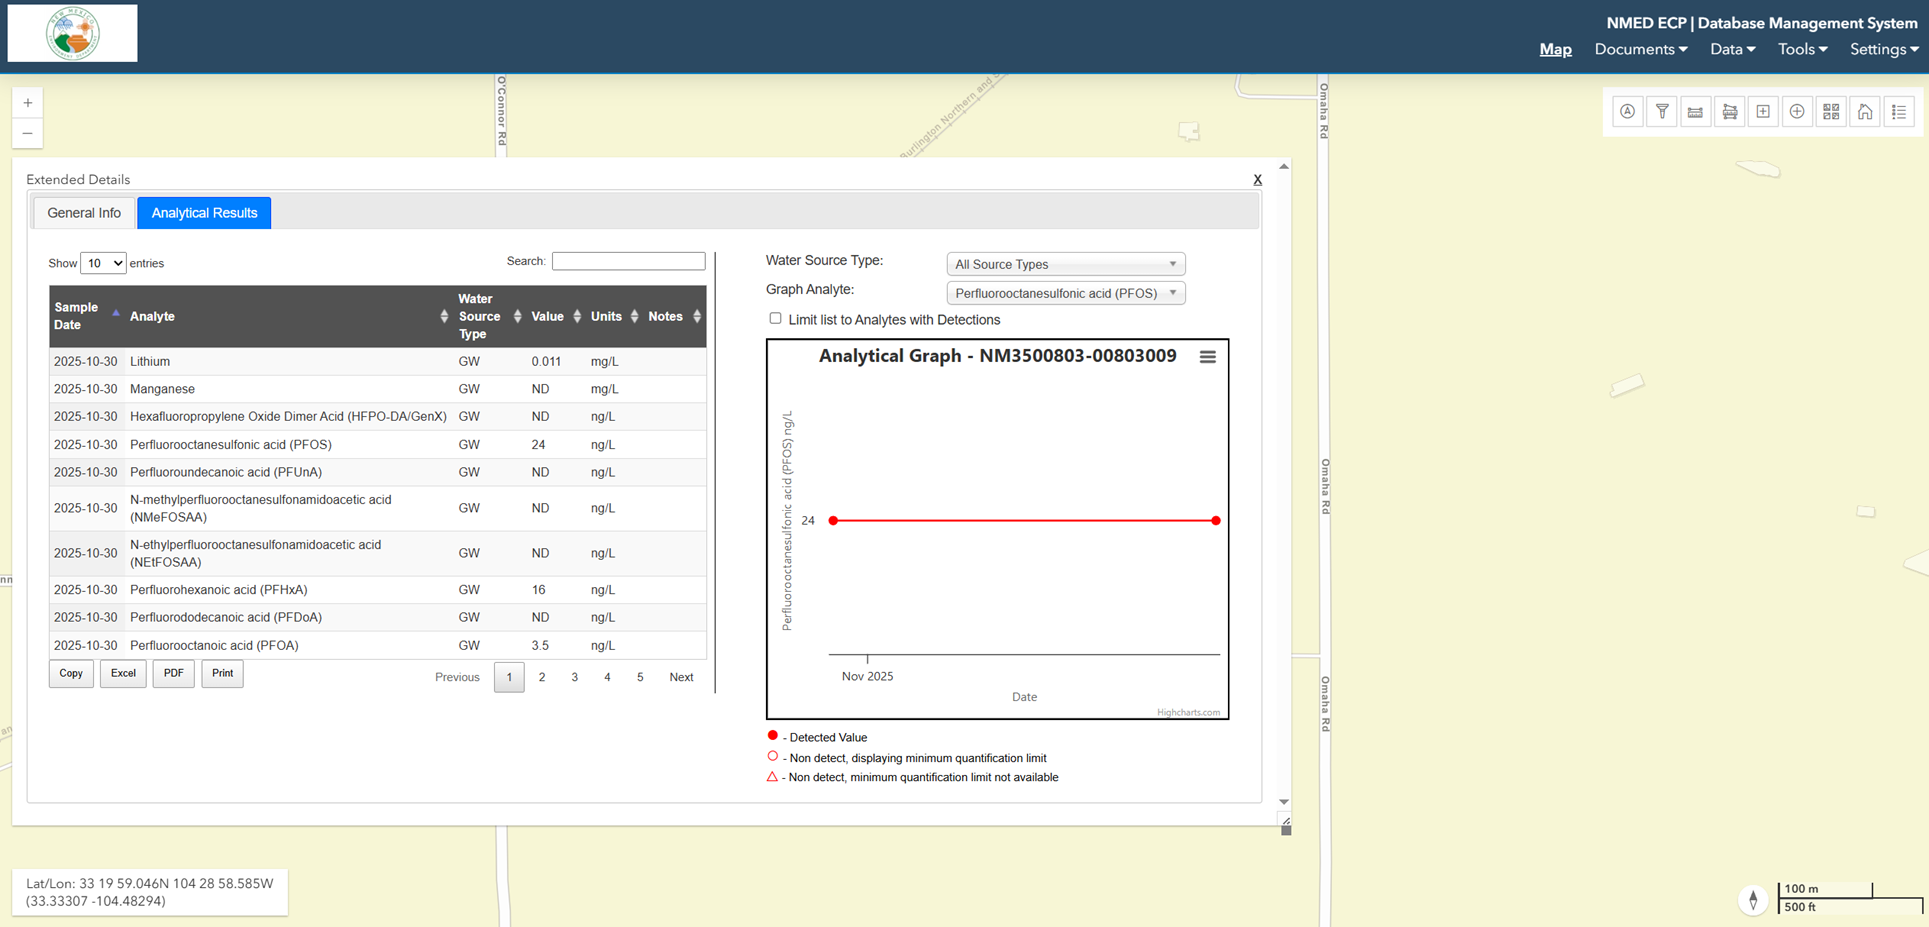1929x927 pixels.
Task: Click the filter funnel icon in map toolbar
Action: [1662, 112]
